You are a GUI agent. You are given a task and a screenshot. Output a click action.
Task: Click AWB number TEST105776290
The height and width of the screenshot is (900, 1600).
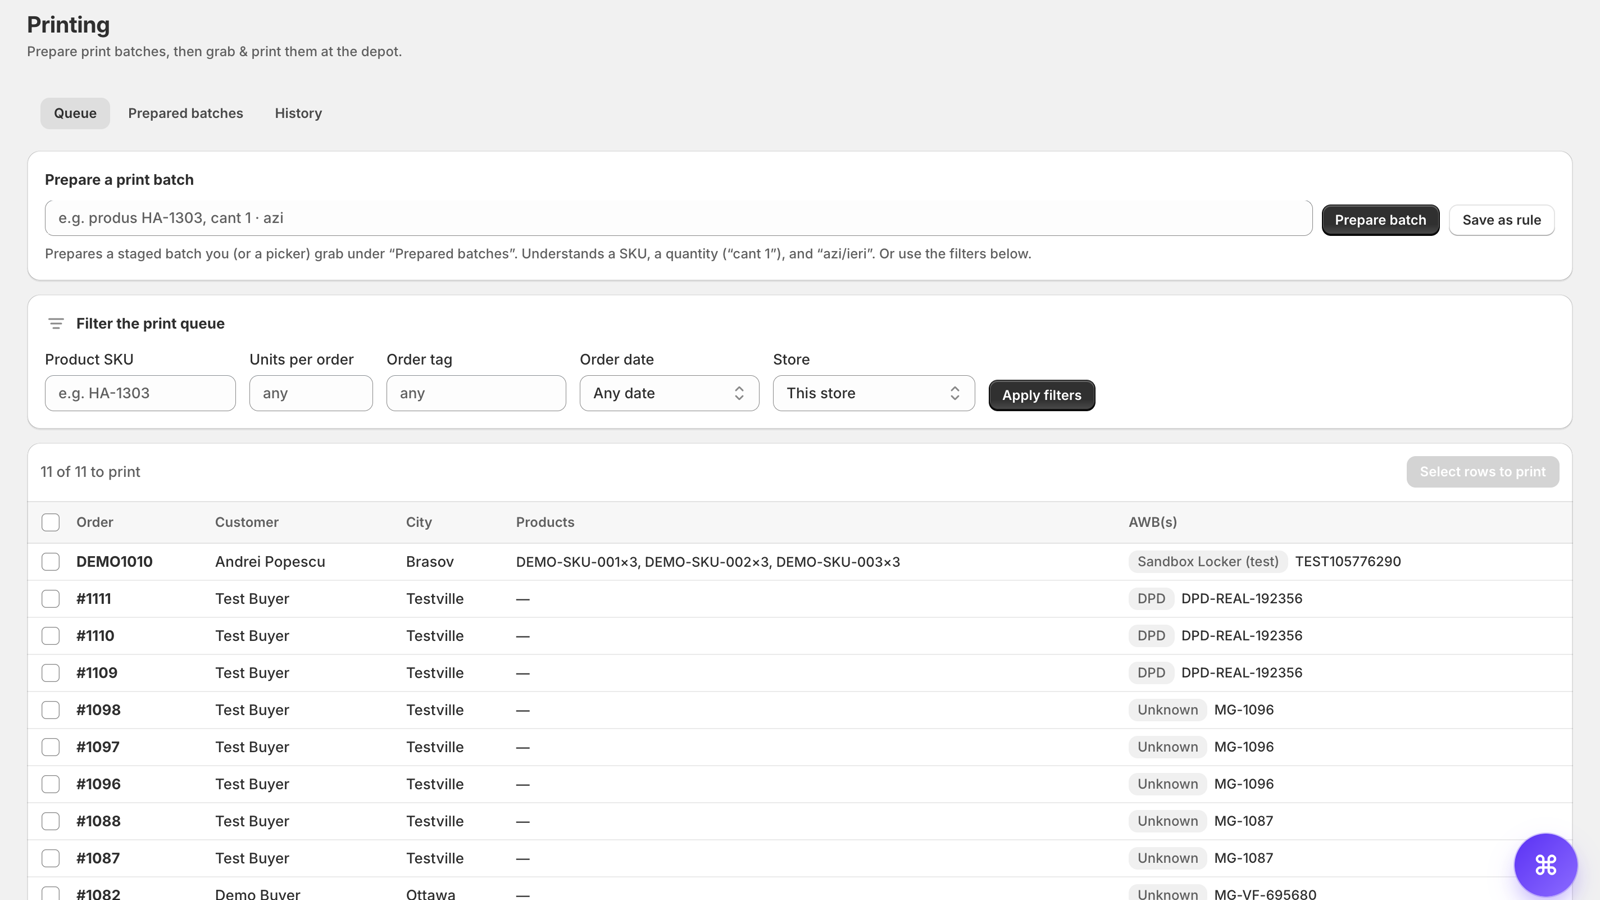pos(1348,562)
